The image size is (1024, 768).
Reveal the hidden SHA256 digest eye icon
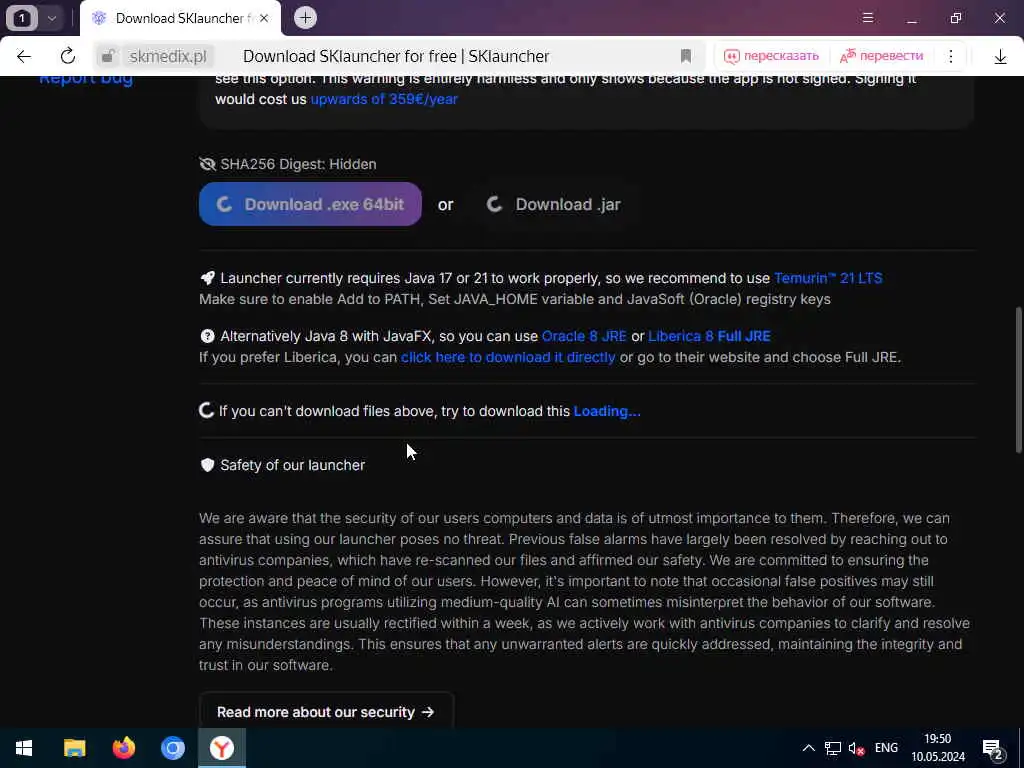pos(208,164)
